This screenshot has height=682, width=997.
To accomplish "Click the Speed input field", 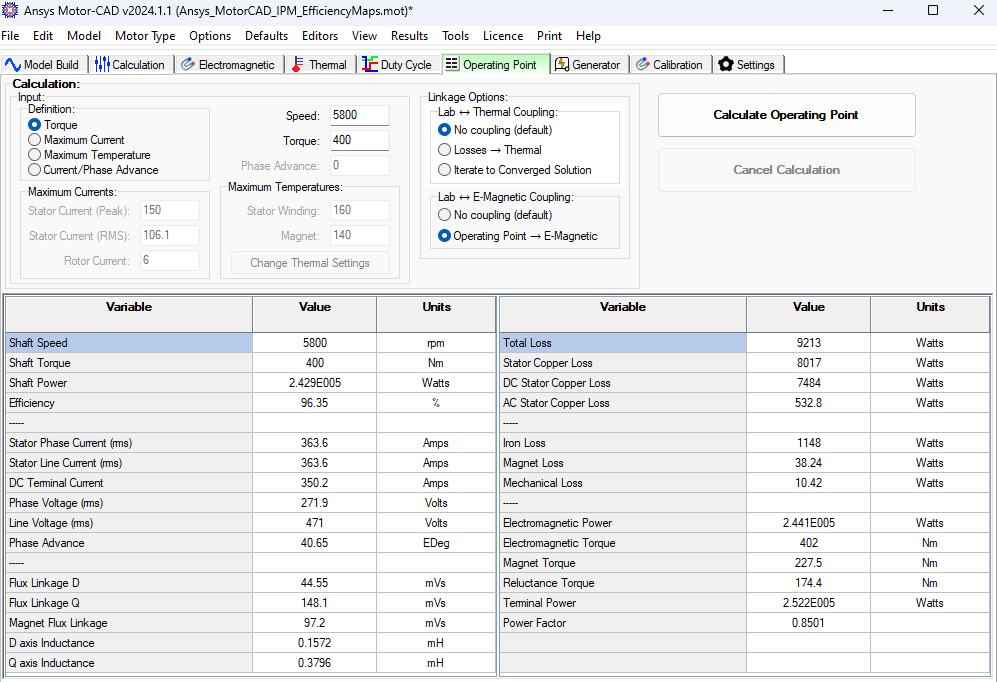I will click(359, 115).
